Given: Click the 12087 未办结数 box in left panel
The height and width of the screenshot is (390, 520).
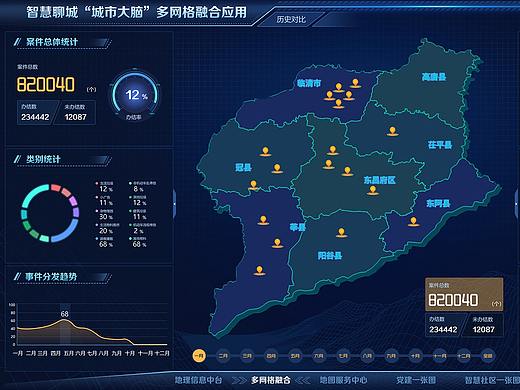Looking at the screenshot, I should 75,113.
